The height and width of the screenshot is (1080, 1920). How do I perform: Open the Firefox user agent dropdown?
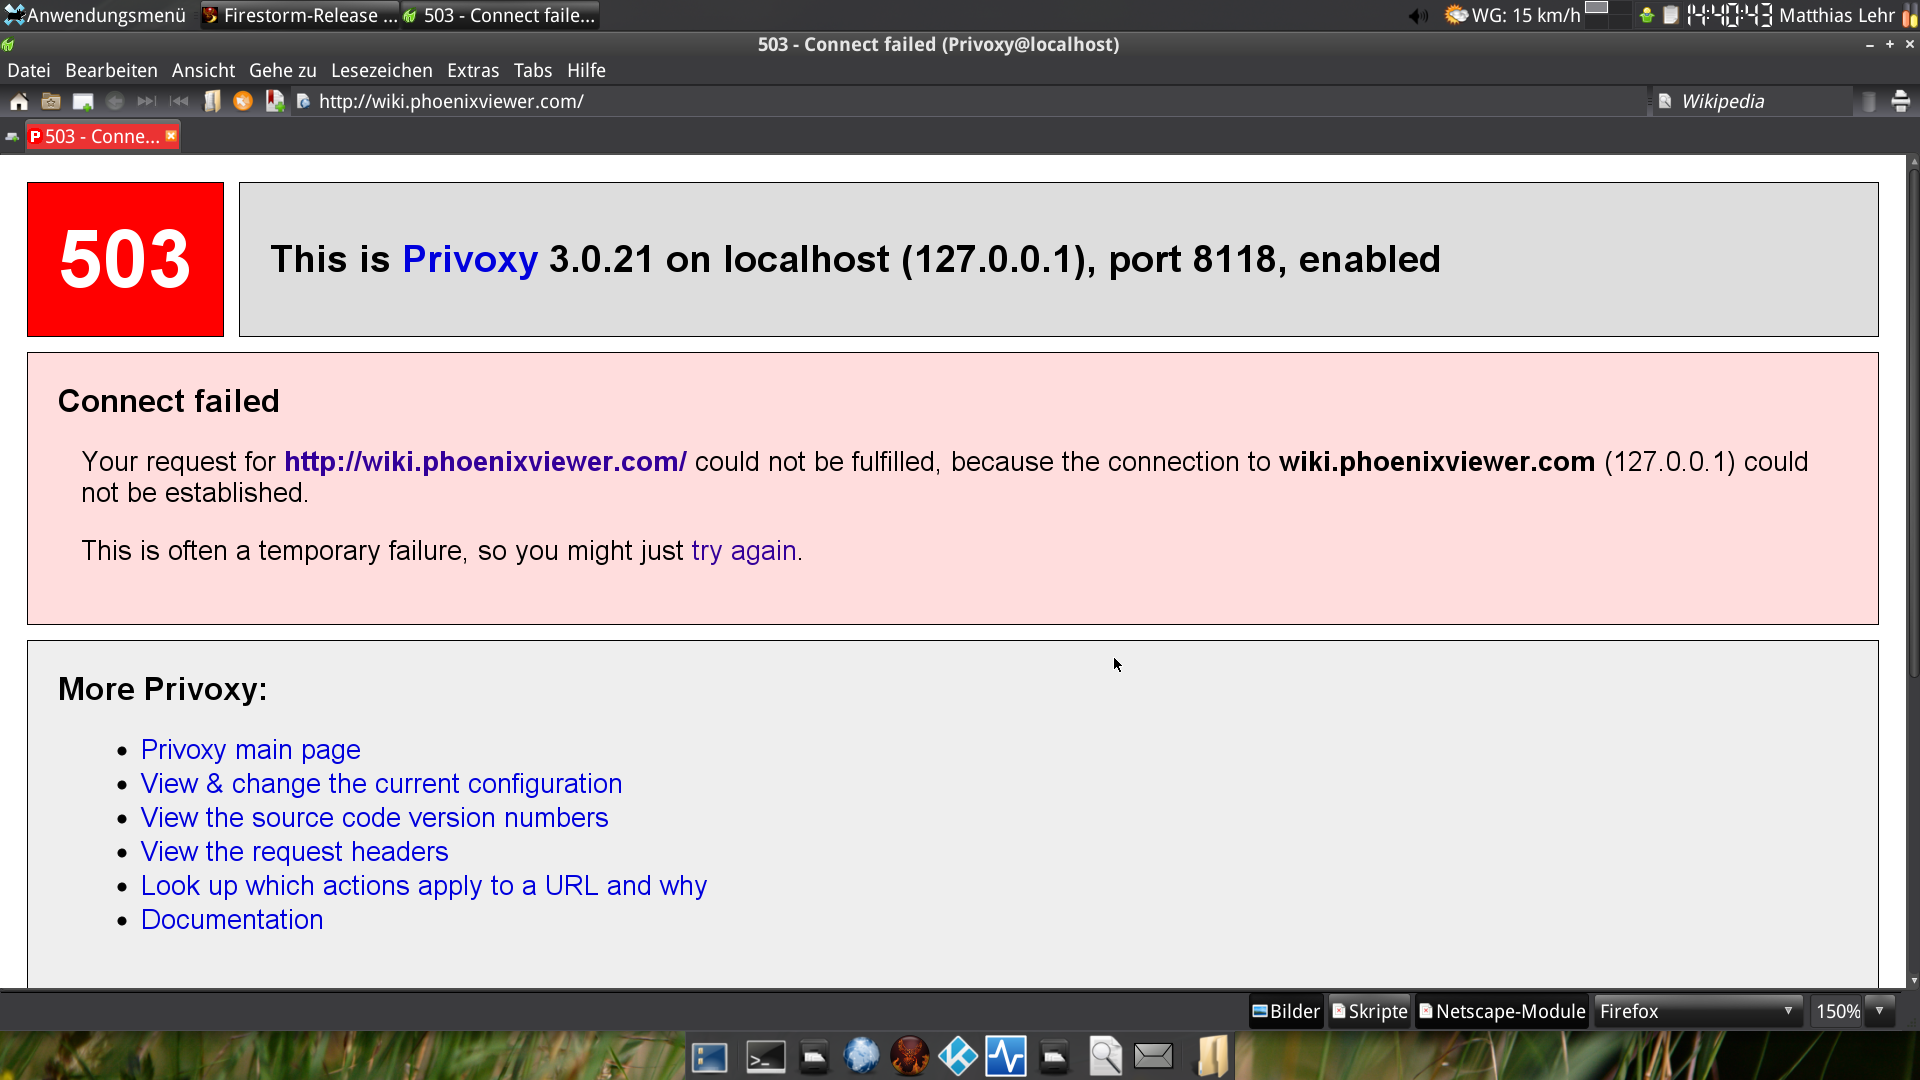pyautogui.click(x=1697, y=1011)
